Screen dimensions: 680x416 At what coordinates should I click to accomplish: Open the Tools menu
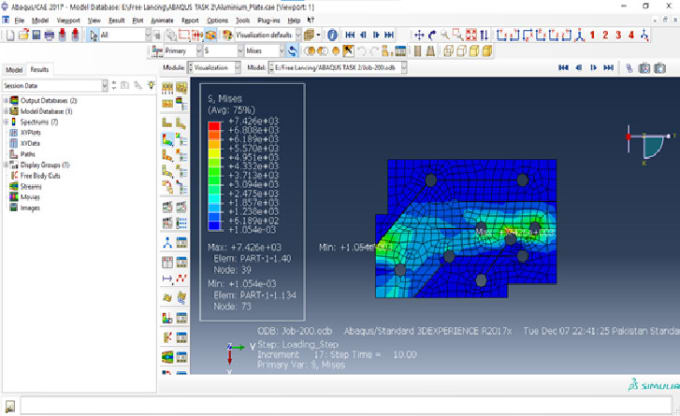pyautogui.click(x=242, y=20)
